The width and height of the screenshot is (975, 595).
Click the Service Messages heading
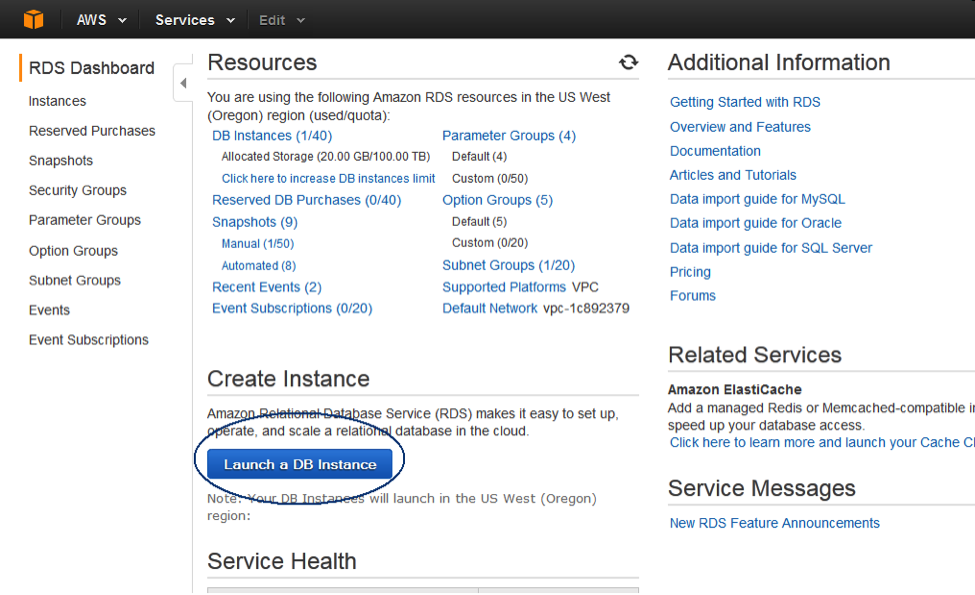762,488
